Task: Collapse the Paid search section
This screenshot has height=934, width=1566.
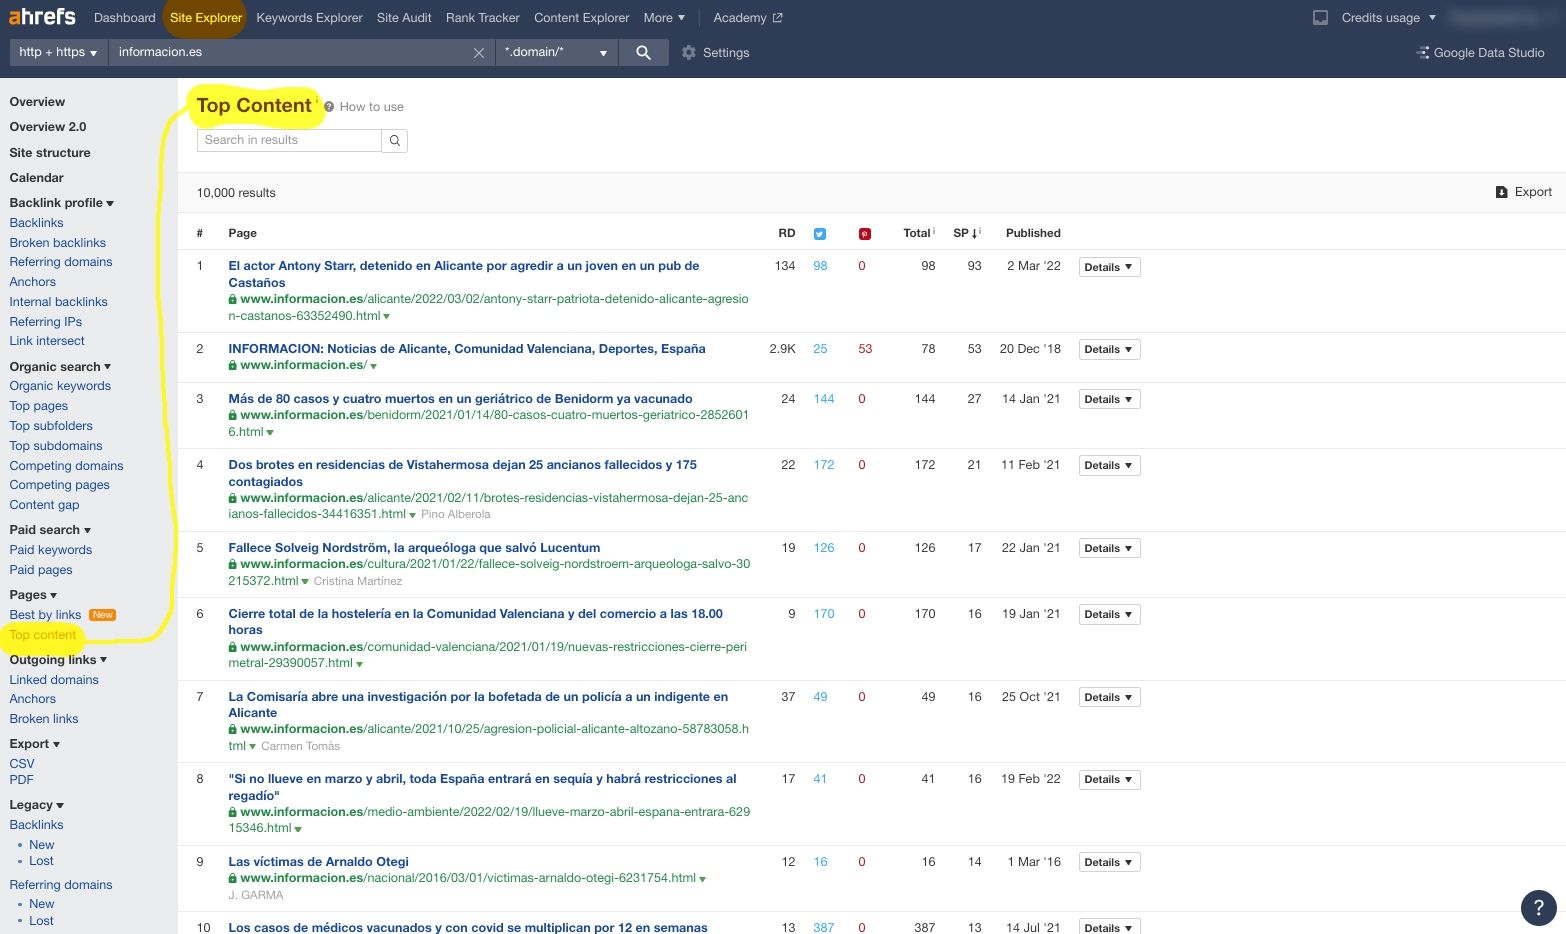Action: point(50,530)
